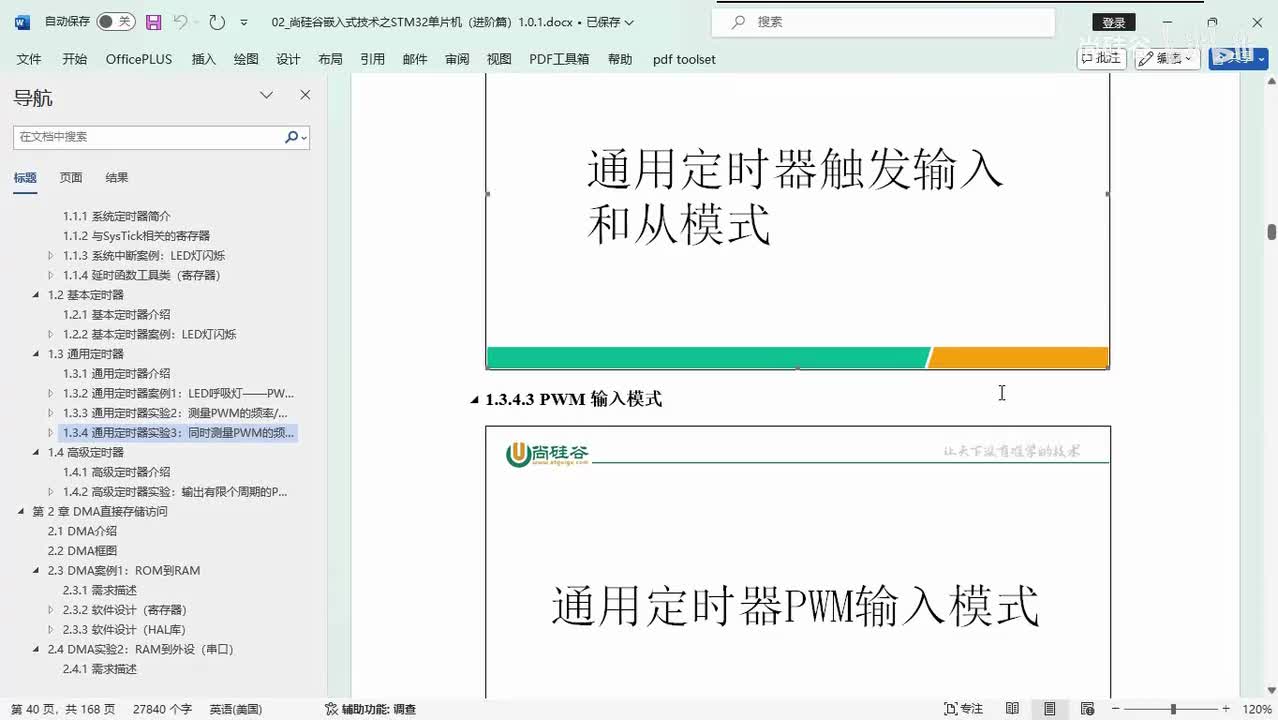Select heading 2.1 DMA介绍

pyautogui.click(x=82, y=531)
